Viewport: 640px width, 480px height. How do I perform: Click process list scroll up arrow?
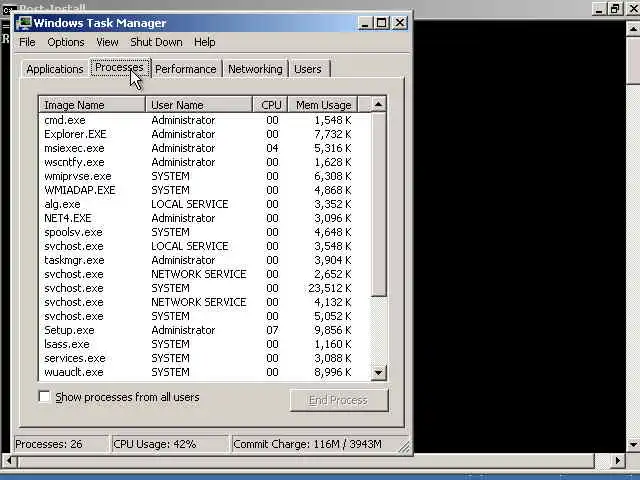tap(378, 104)
